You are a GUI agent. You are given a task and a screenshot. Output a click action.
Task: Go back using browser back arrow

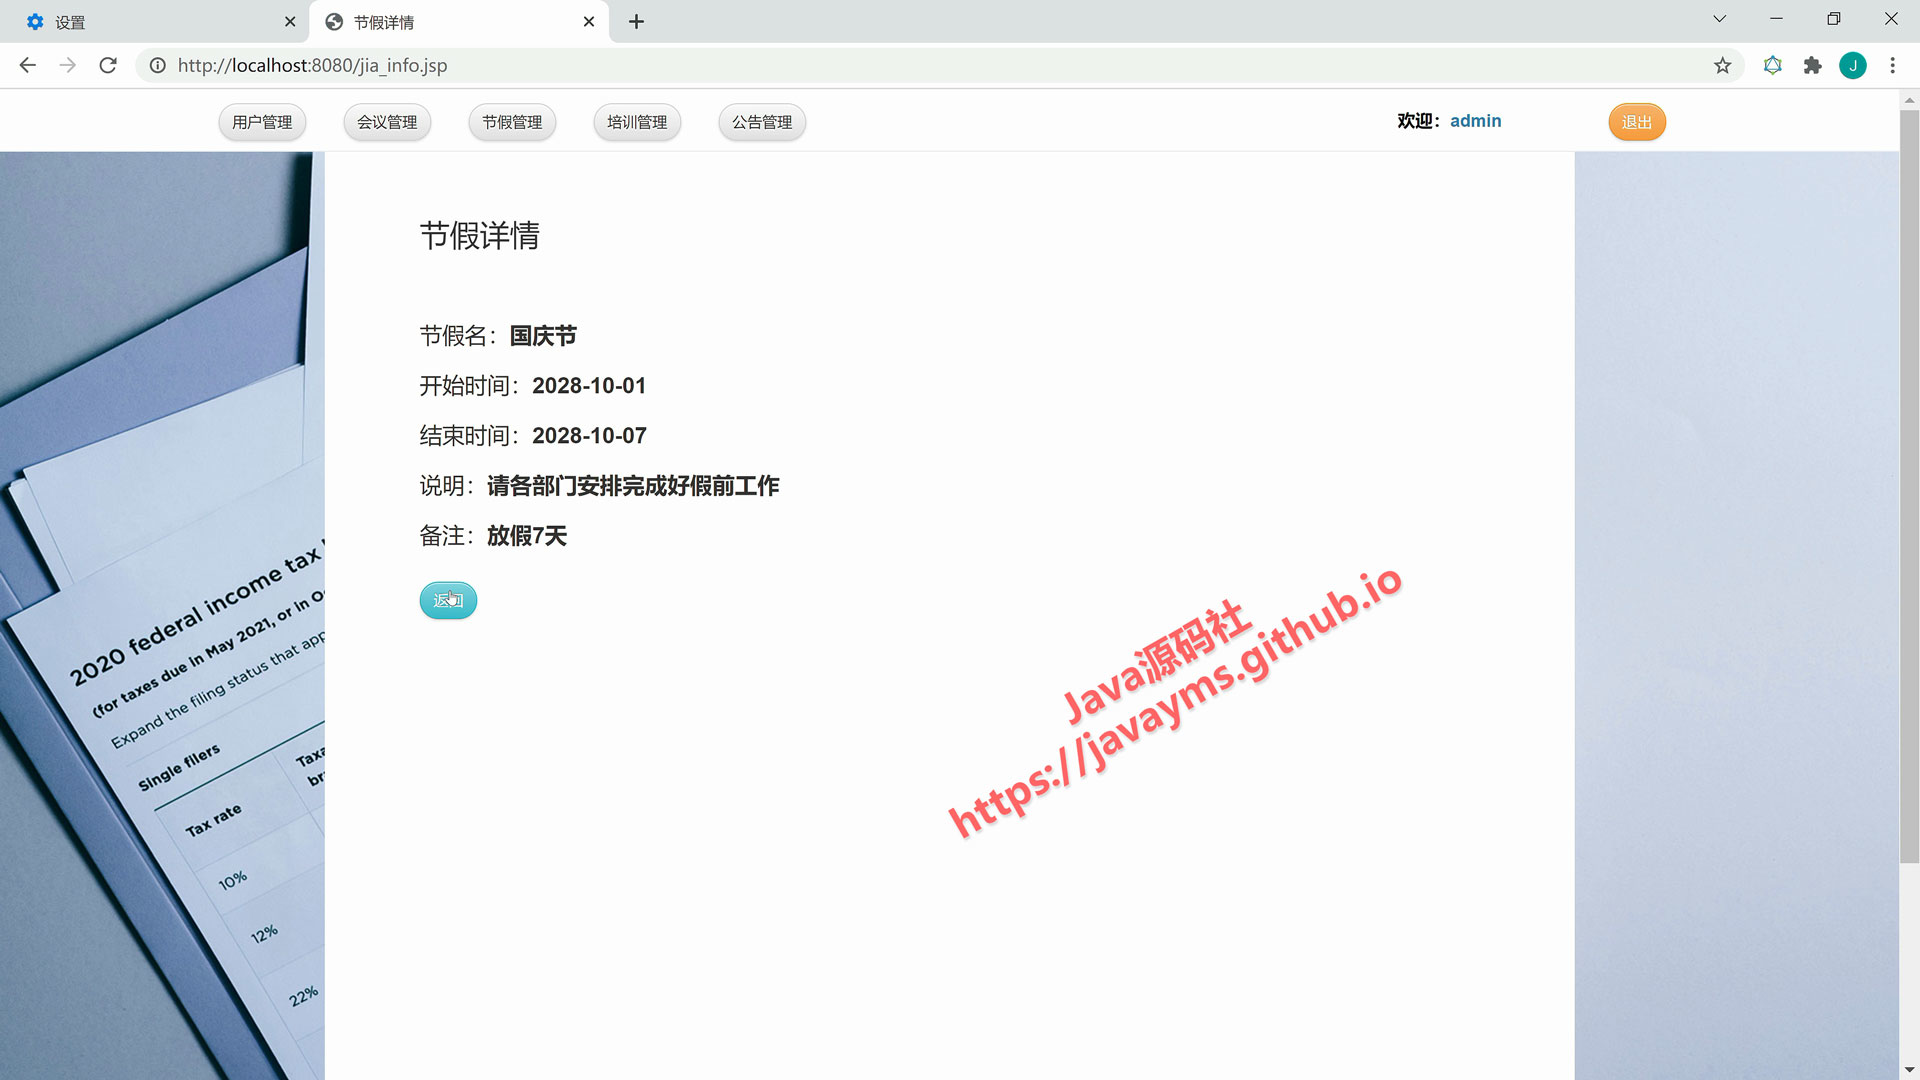point(27,65)
